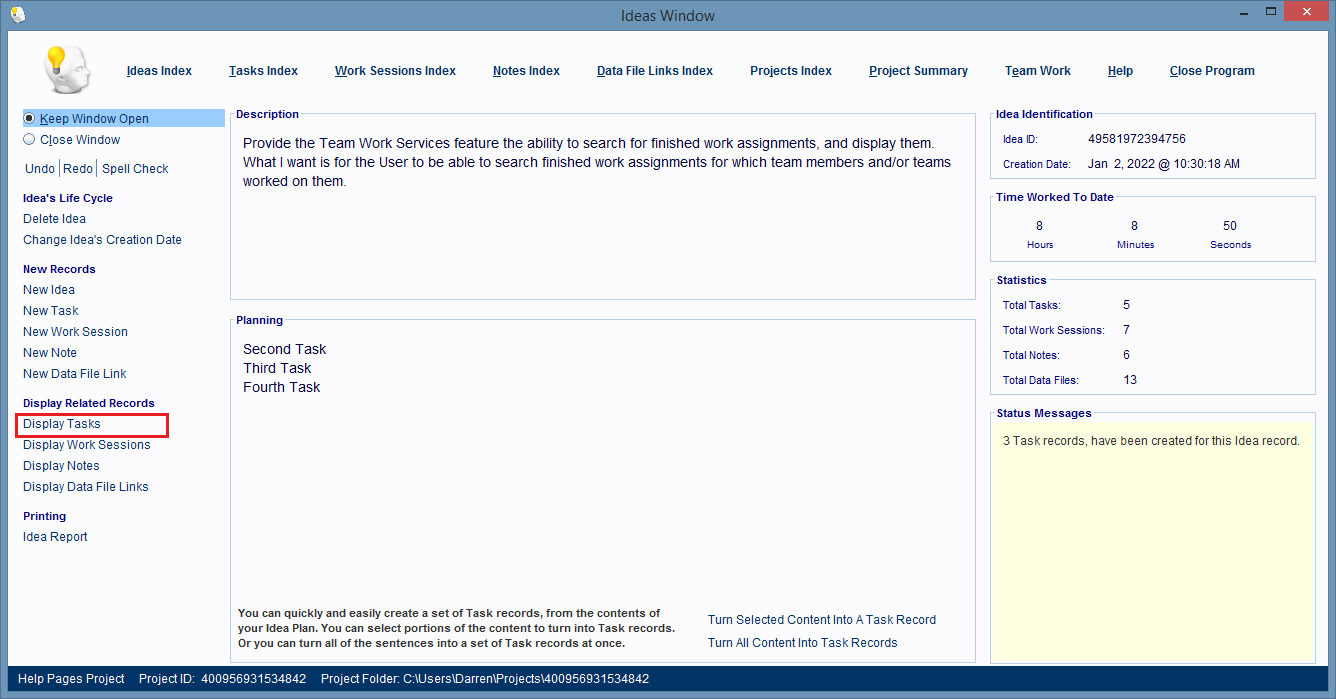Open Data File Links Index menu
This screenshot has width=1336, height=699.
[655, 71]
